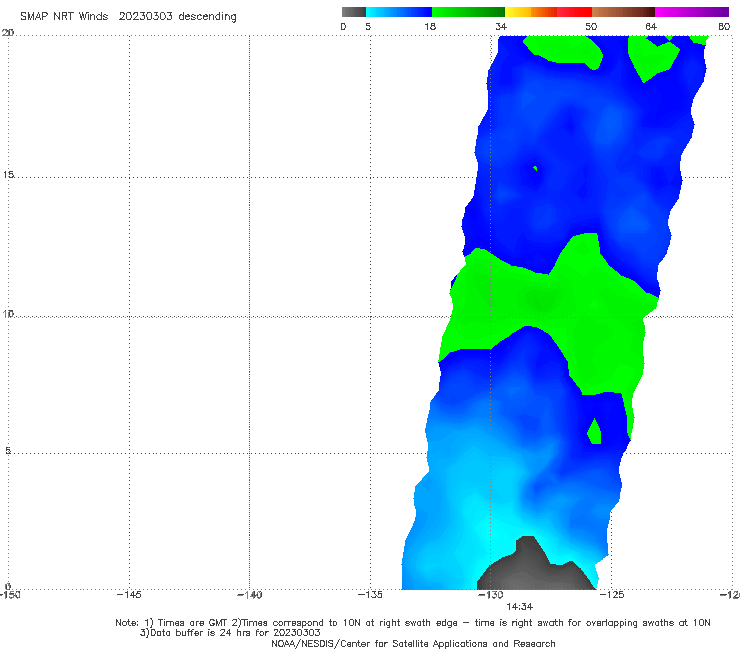Click the '34' label under the color scale
The height and width of the screenshot is (650, 740).
pyautogui.click(x=501, y=27)
